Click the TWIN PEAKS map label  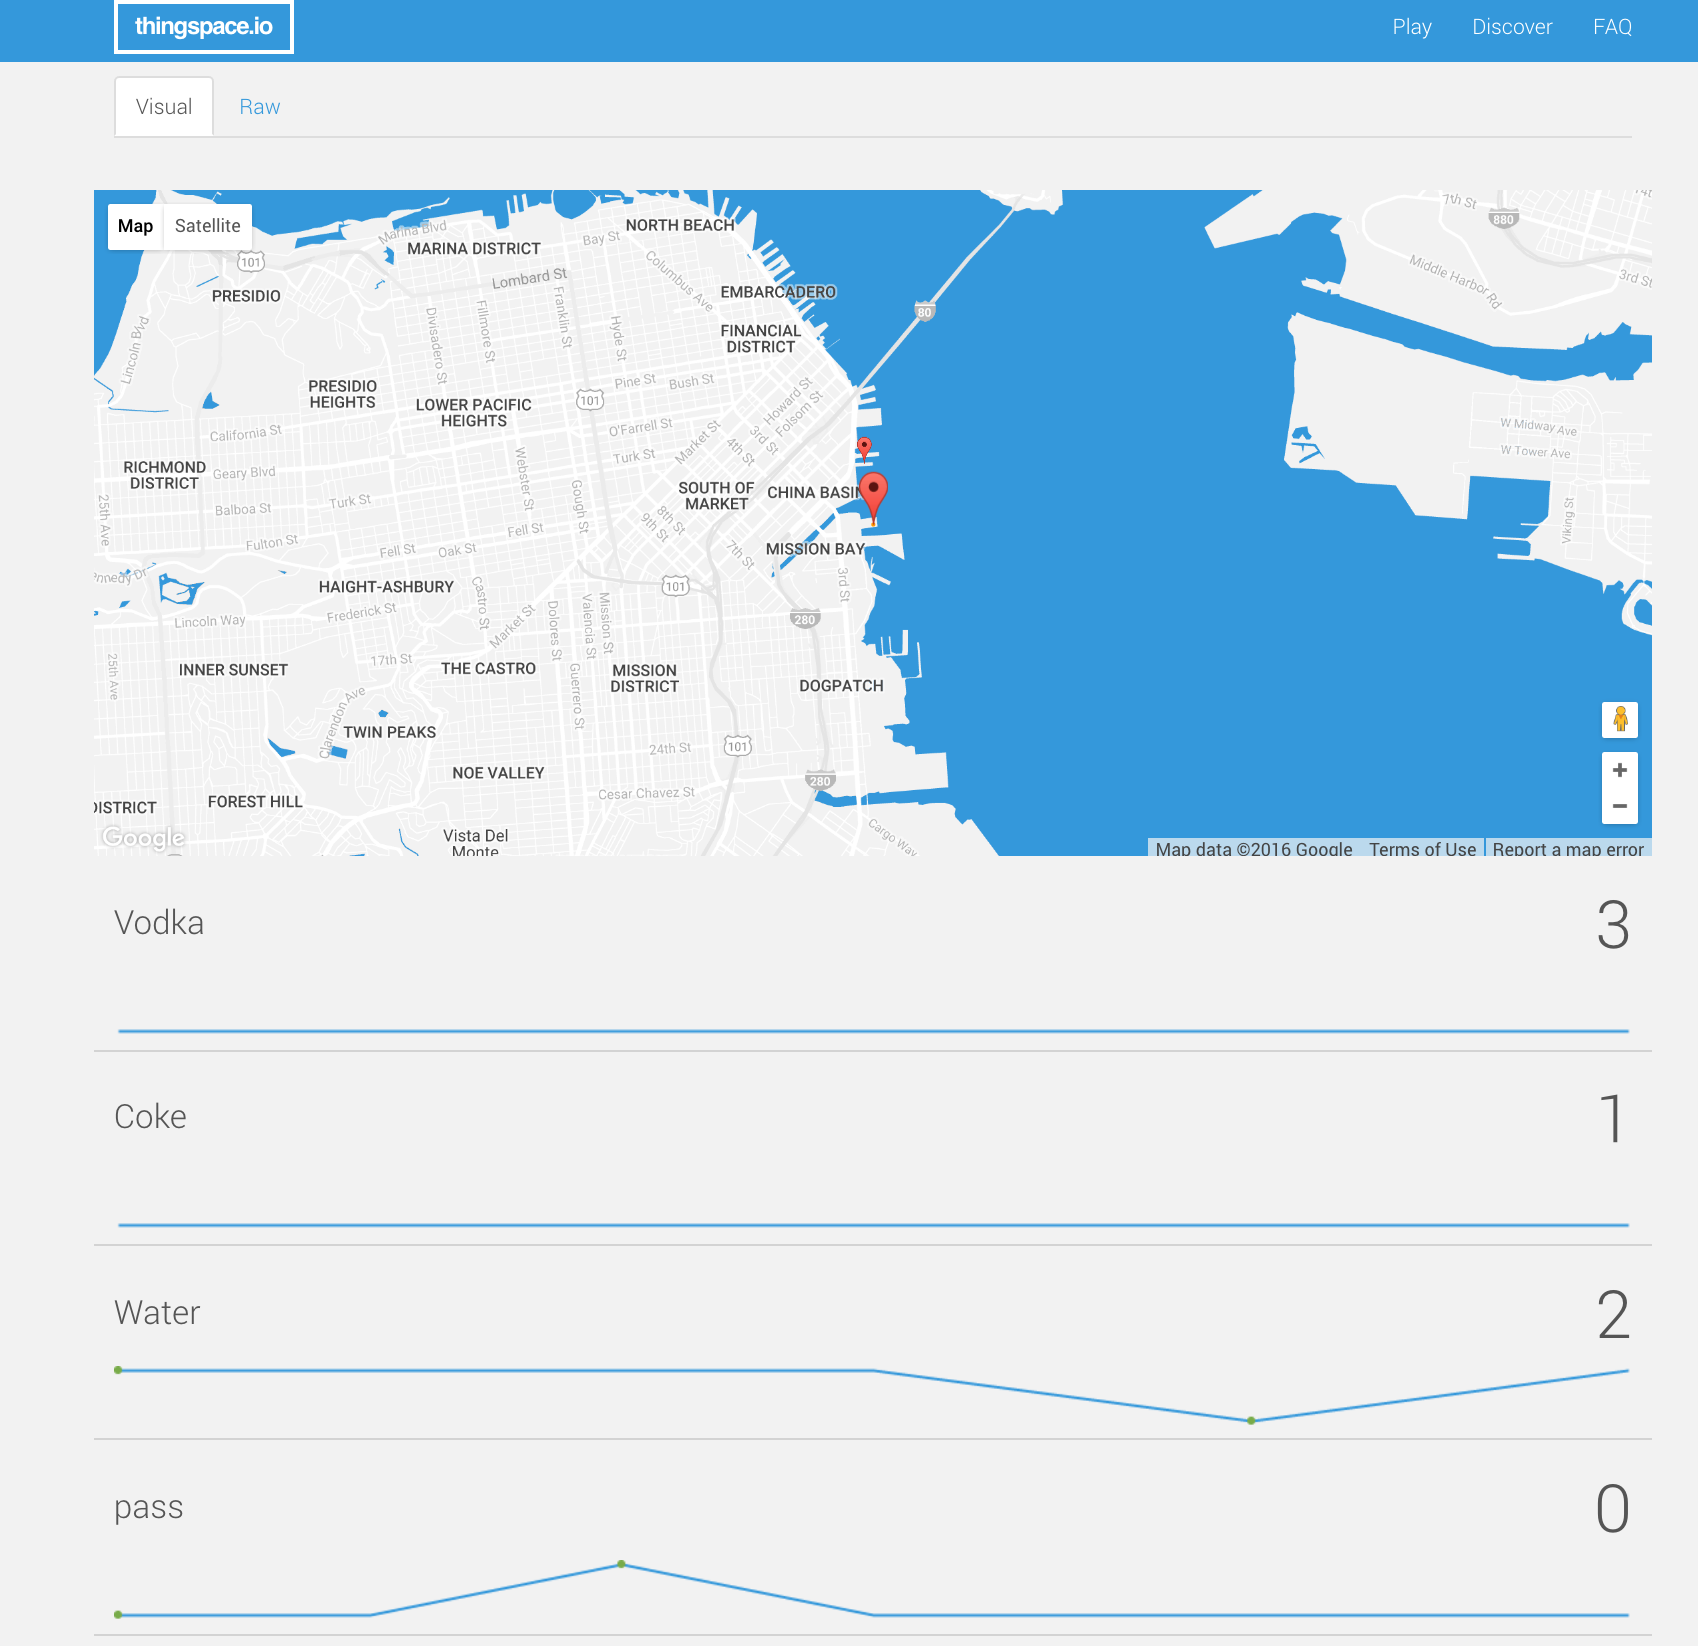(390, 732)
